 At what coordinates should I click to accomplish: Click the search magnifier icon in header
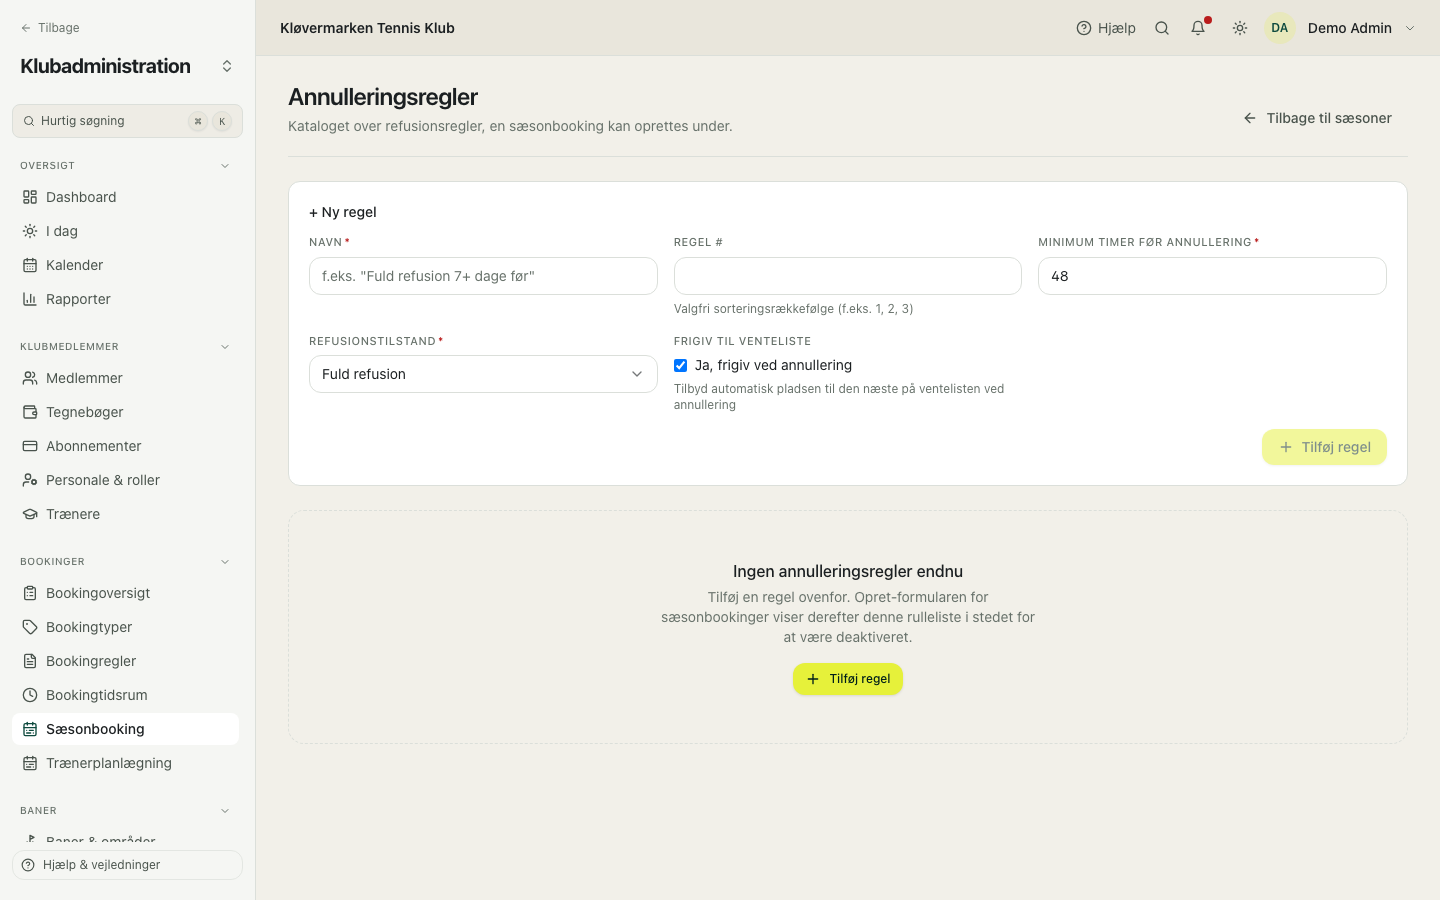[x=1162, y=28]
